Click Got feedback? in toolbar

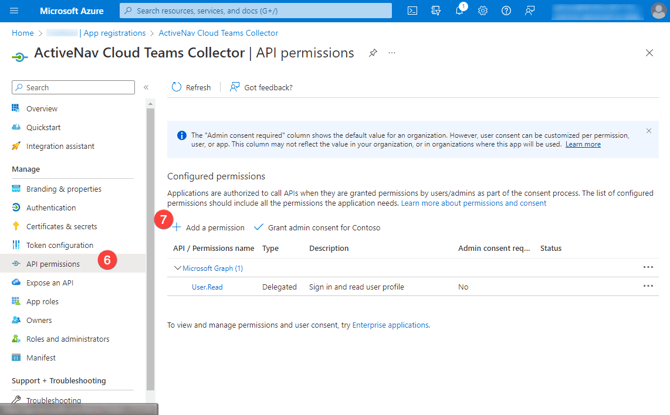[x=261, y=87]
